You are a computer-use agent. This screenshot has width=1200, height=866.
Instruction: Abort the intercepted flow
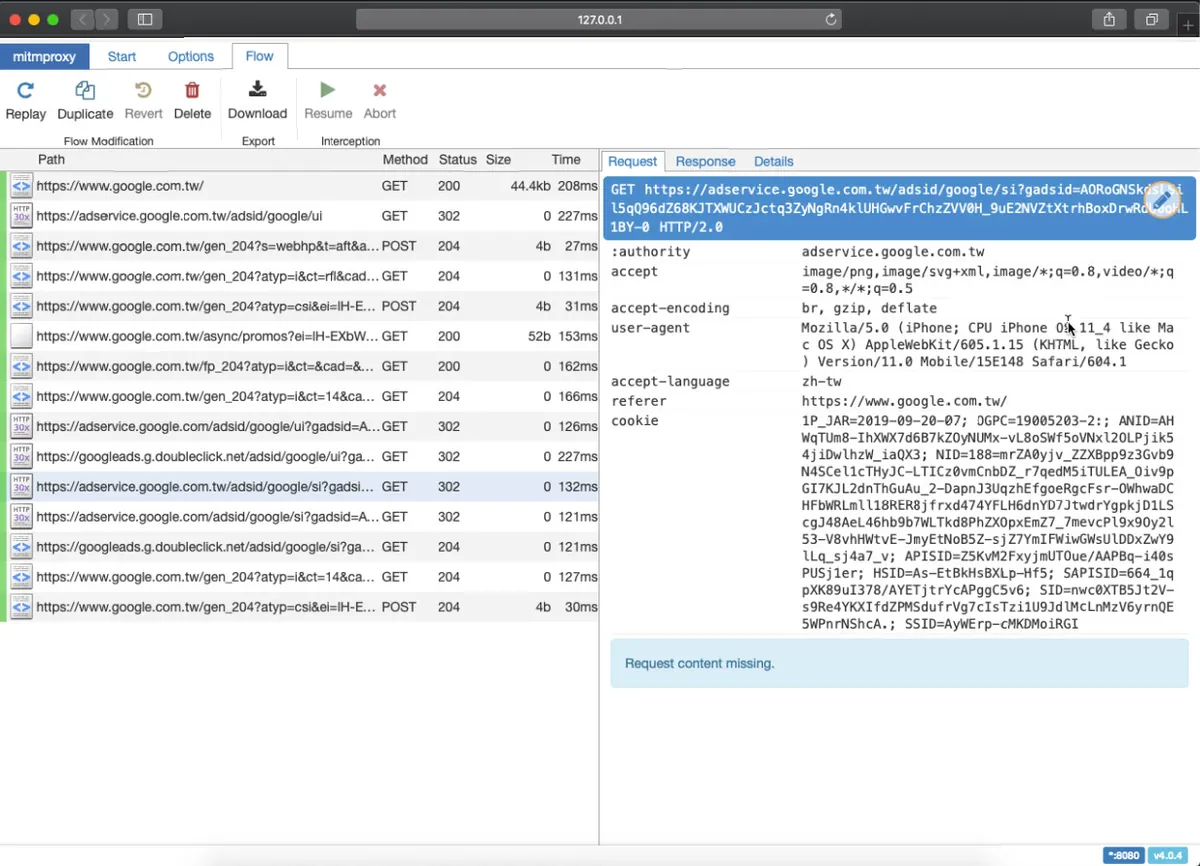(379, 99)
